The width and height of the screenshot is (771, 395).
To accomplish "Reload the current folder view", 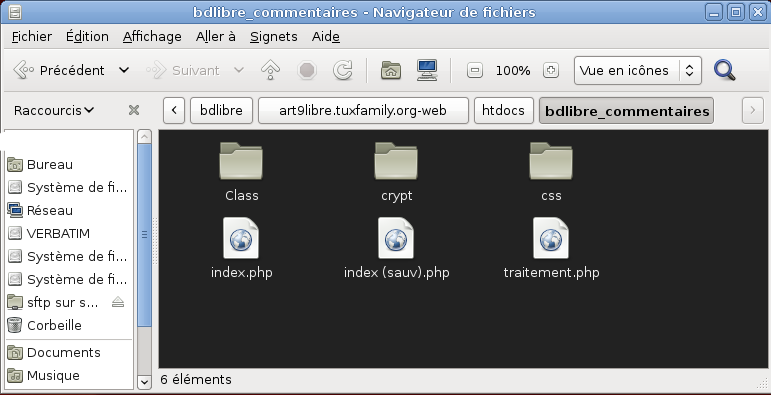I will tap(342, 70).
